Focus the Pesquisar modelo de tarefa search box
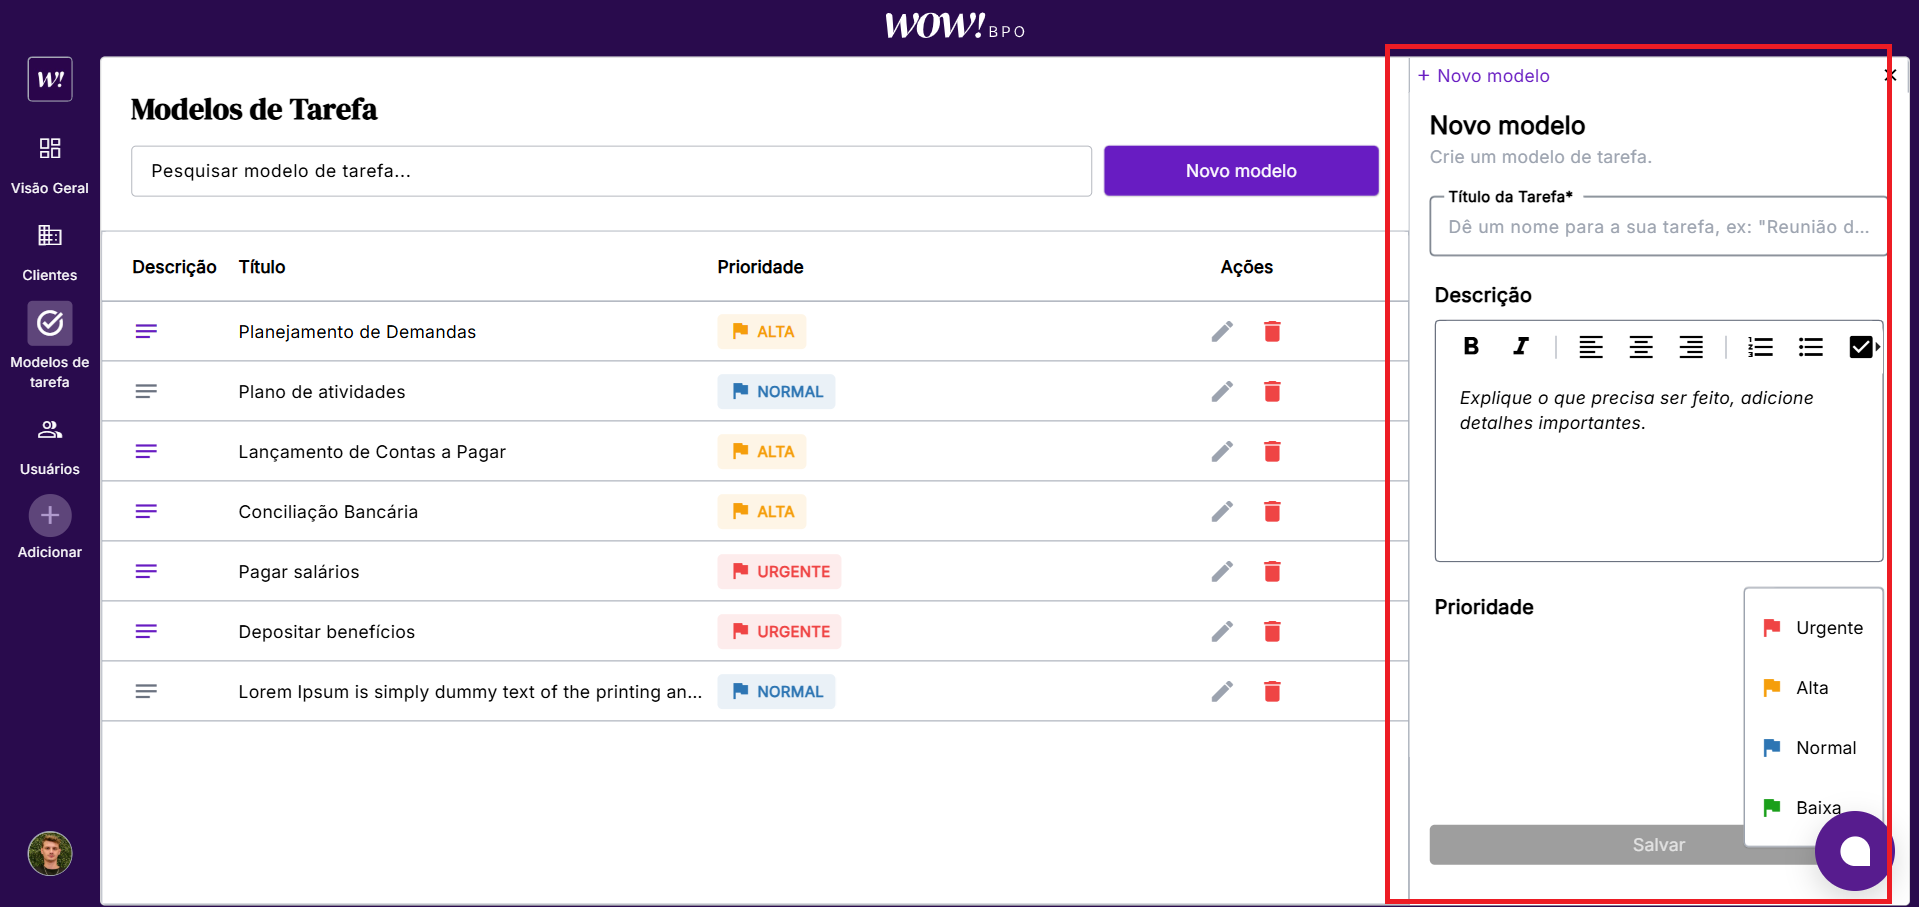 point(610,171)
